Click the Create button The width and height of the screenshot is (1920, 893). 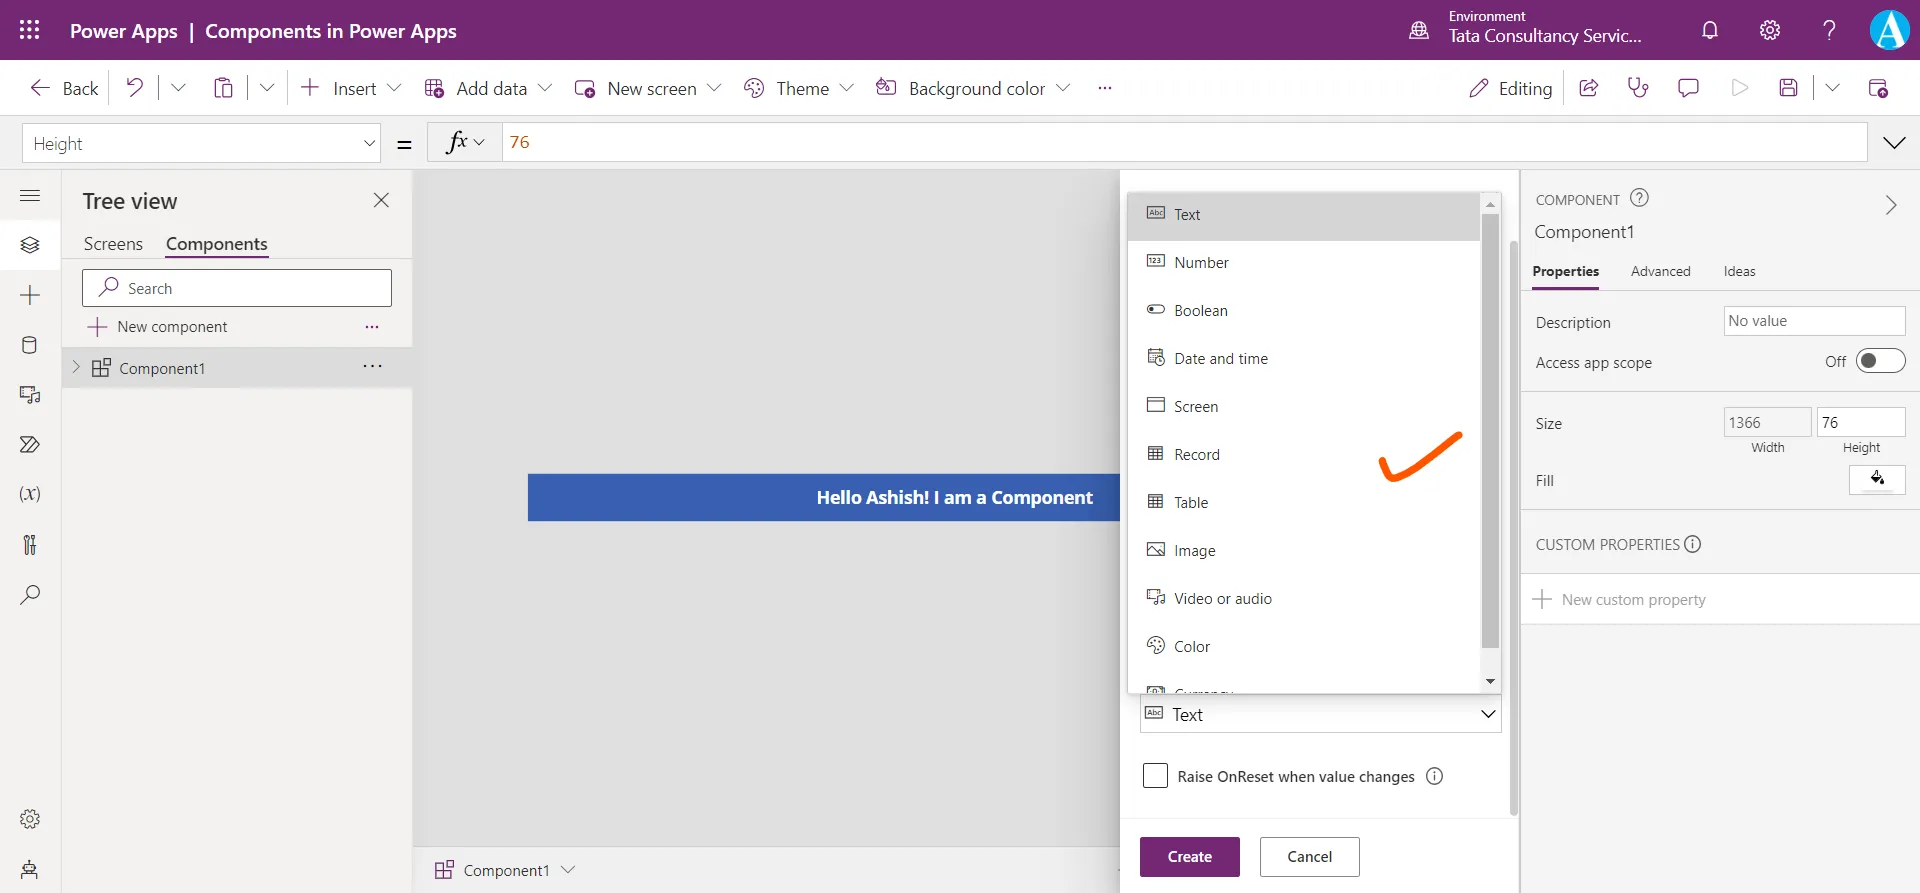click(1190, 857)
